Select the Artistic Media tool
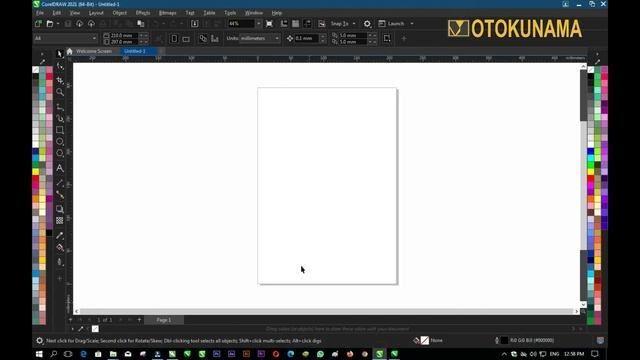This screenshot has width=640, height=360. (60, 119)
